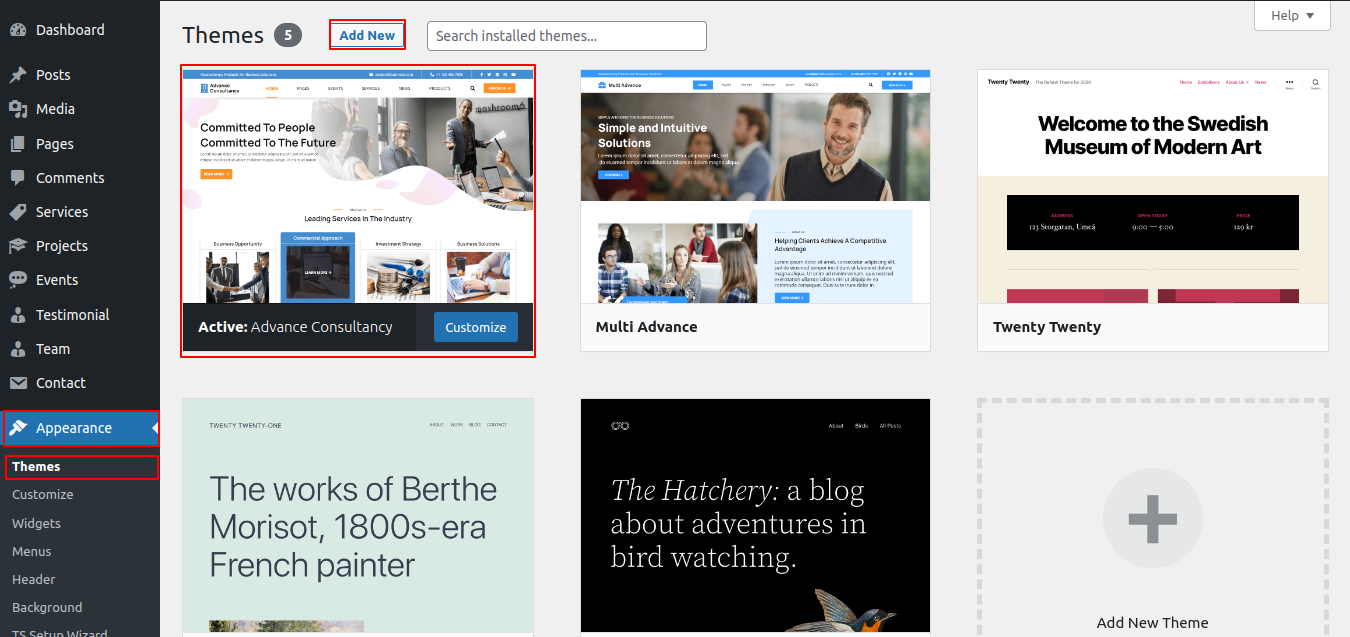Click the Dashboard gauge icon

coord(18,30)
